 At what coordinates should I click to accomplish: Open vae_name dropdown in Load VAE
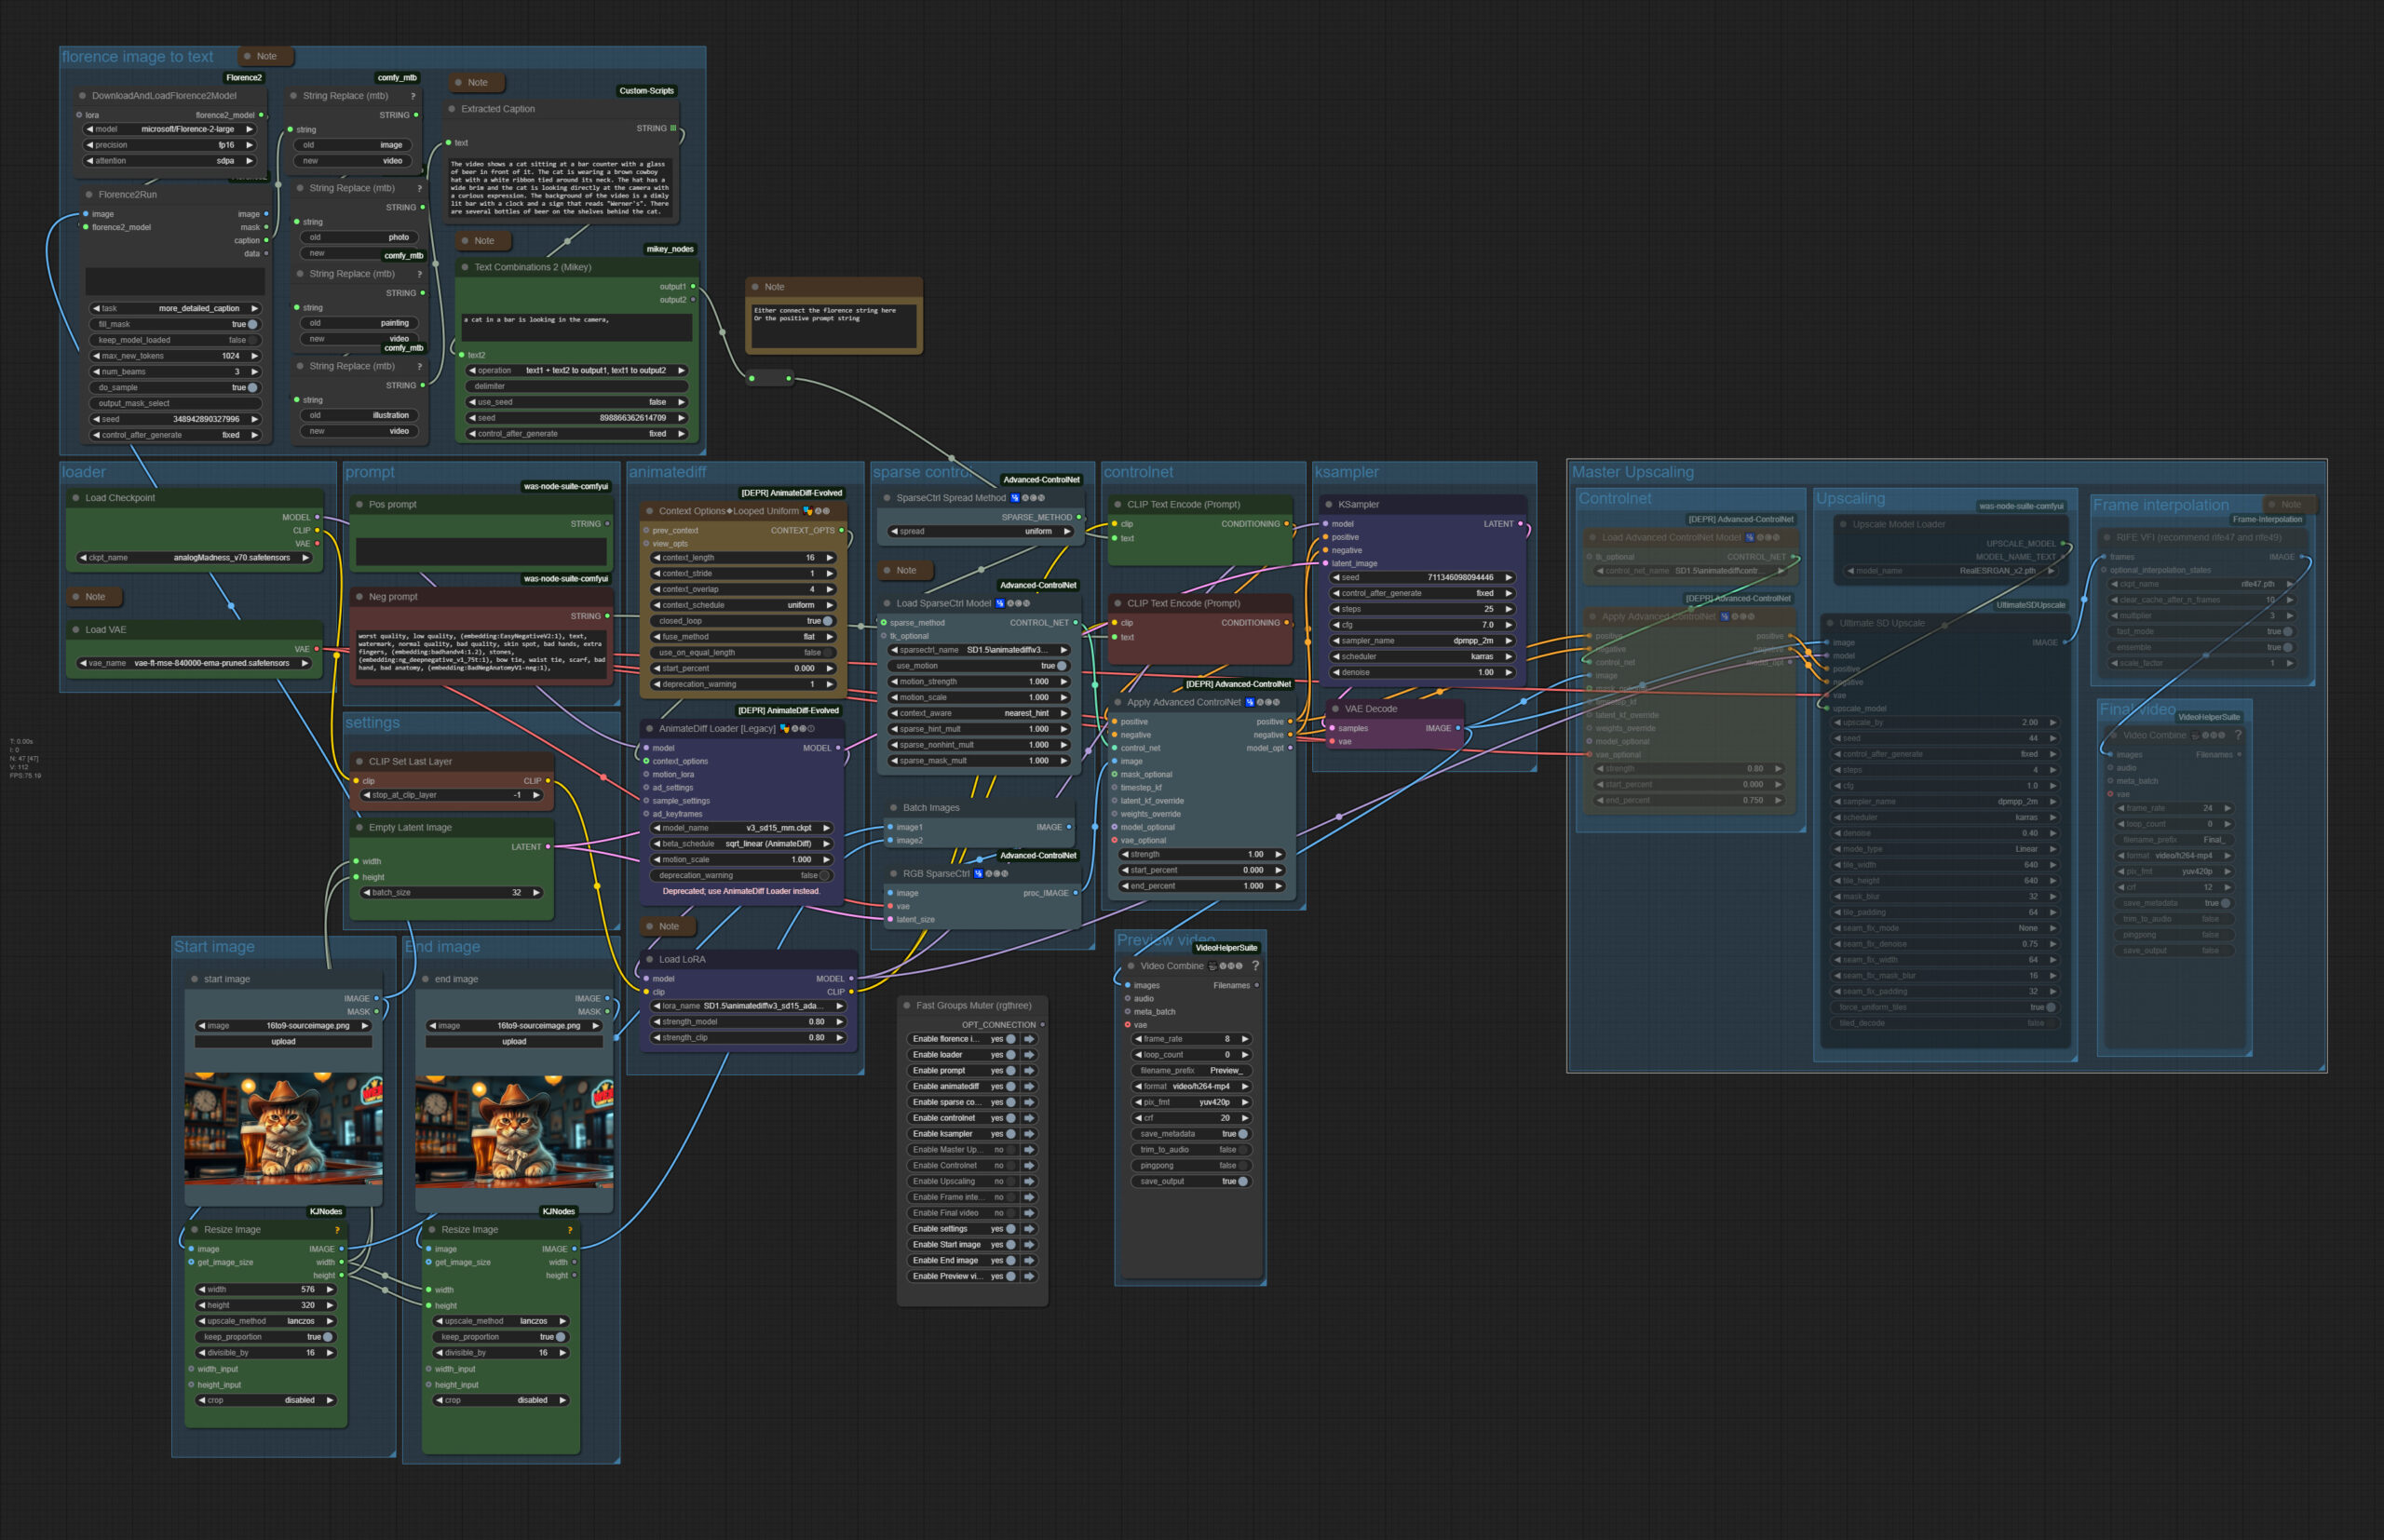194,664
